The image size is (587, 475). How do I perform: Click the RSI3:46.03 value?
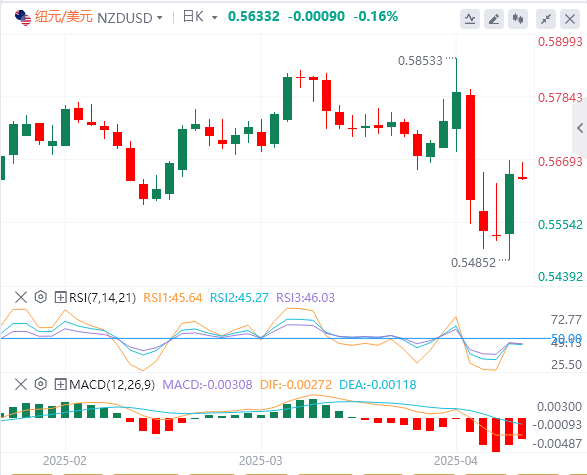point(305,298)
